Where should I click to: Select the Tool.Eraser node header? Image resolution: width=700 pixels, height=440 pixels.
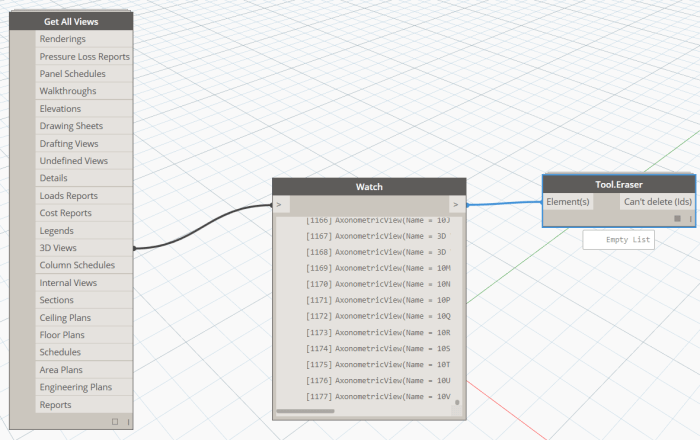coord(618,183)
